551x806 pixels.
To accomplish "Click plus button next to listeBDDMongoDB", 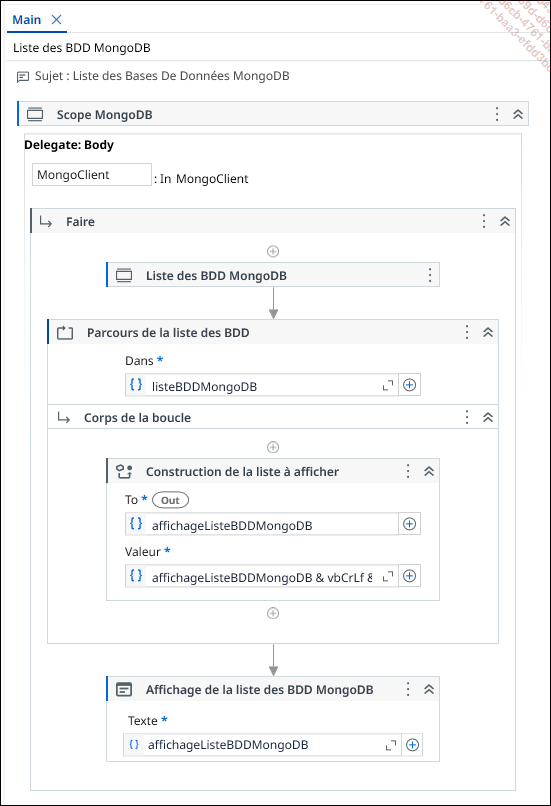I will (x=410, y=385).
